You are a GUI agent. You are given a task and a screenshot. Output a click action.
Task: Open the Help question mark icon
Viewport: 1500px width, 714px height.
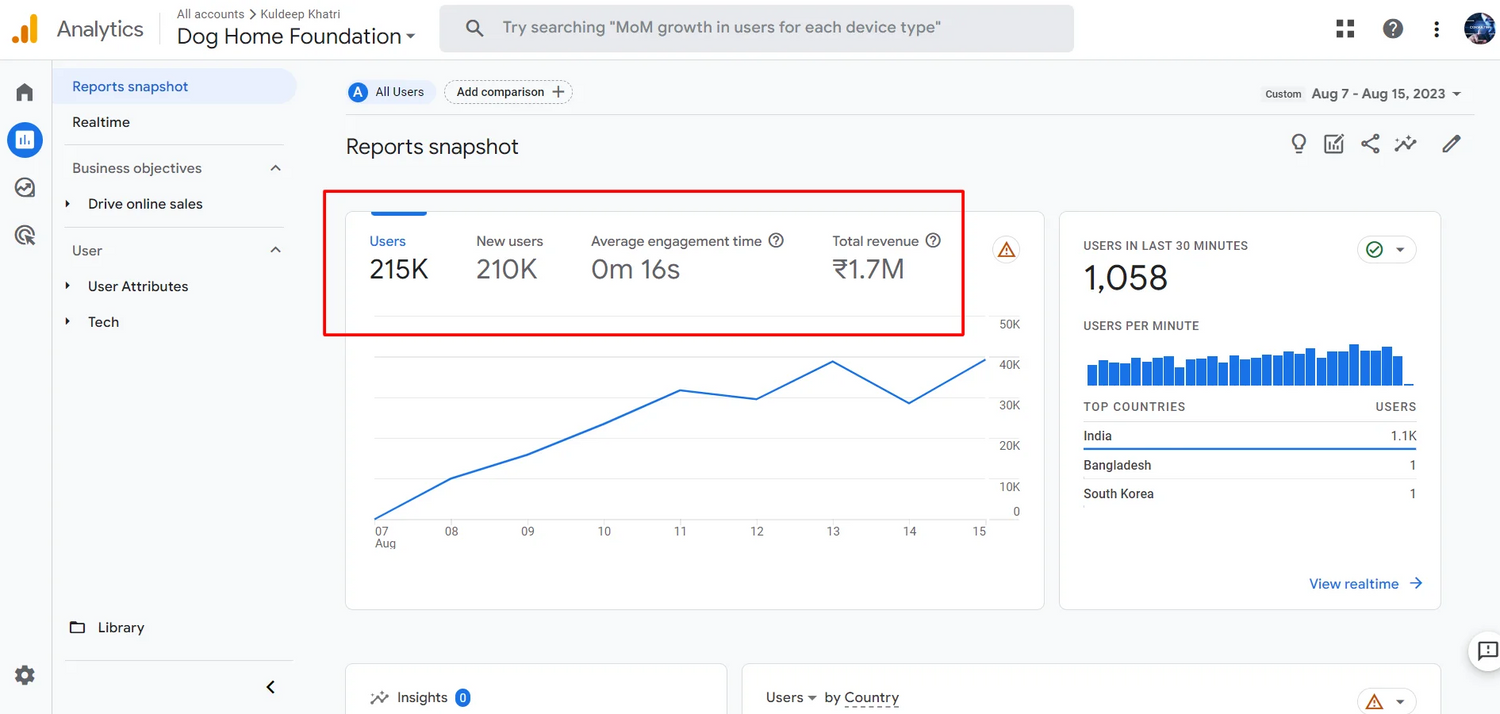click(x=1393, y=29)
